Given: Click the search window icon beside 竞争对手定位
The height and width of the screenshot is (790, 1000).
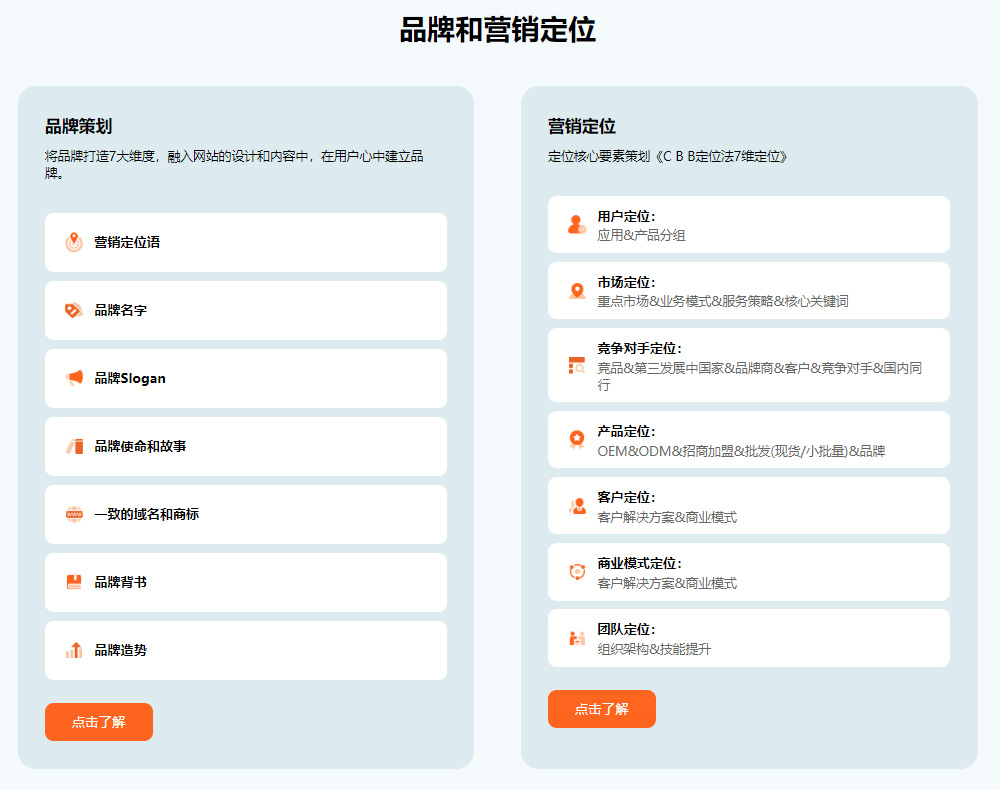Looking at the screenshot, I should pos(577,366).
